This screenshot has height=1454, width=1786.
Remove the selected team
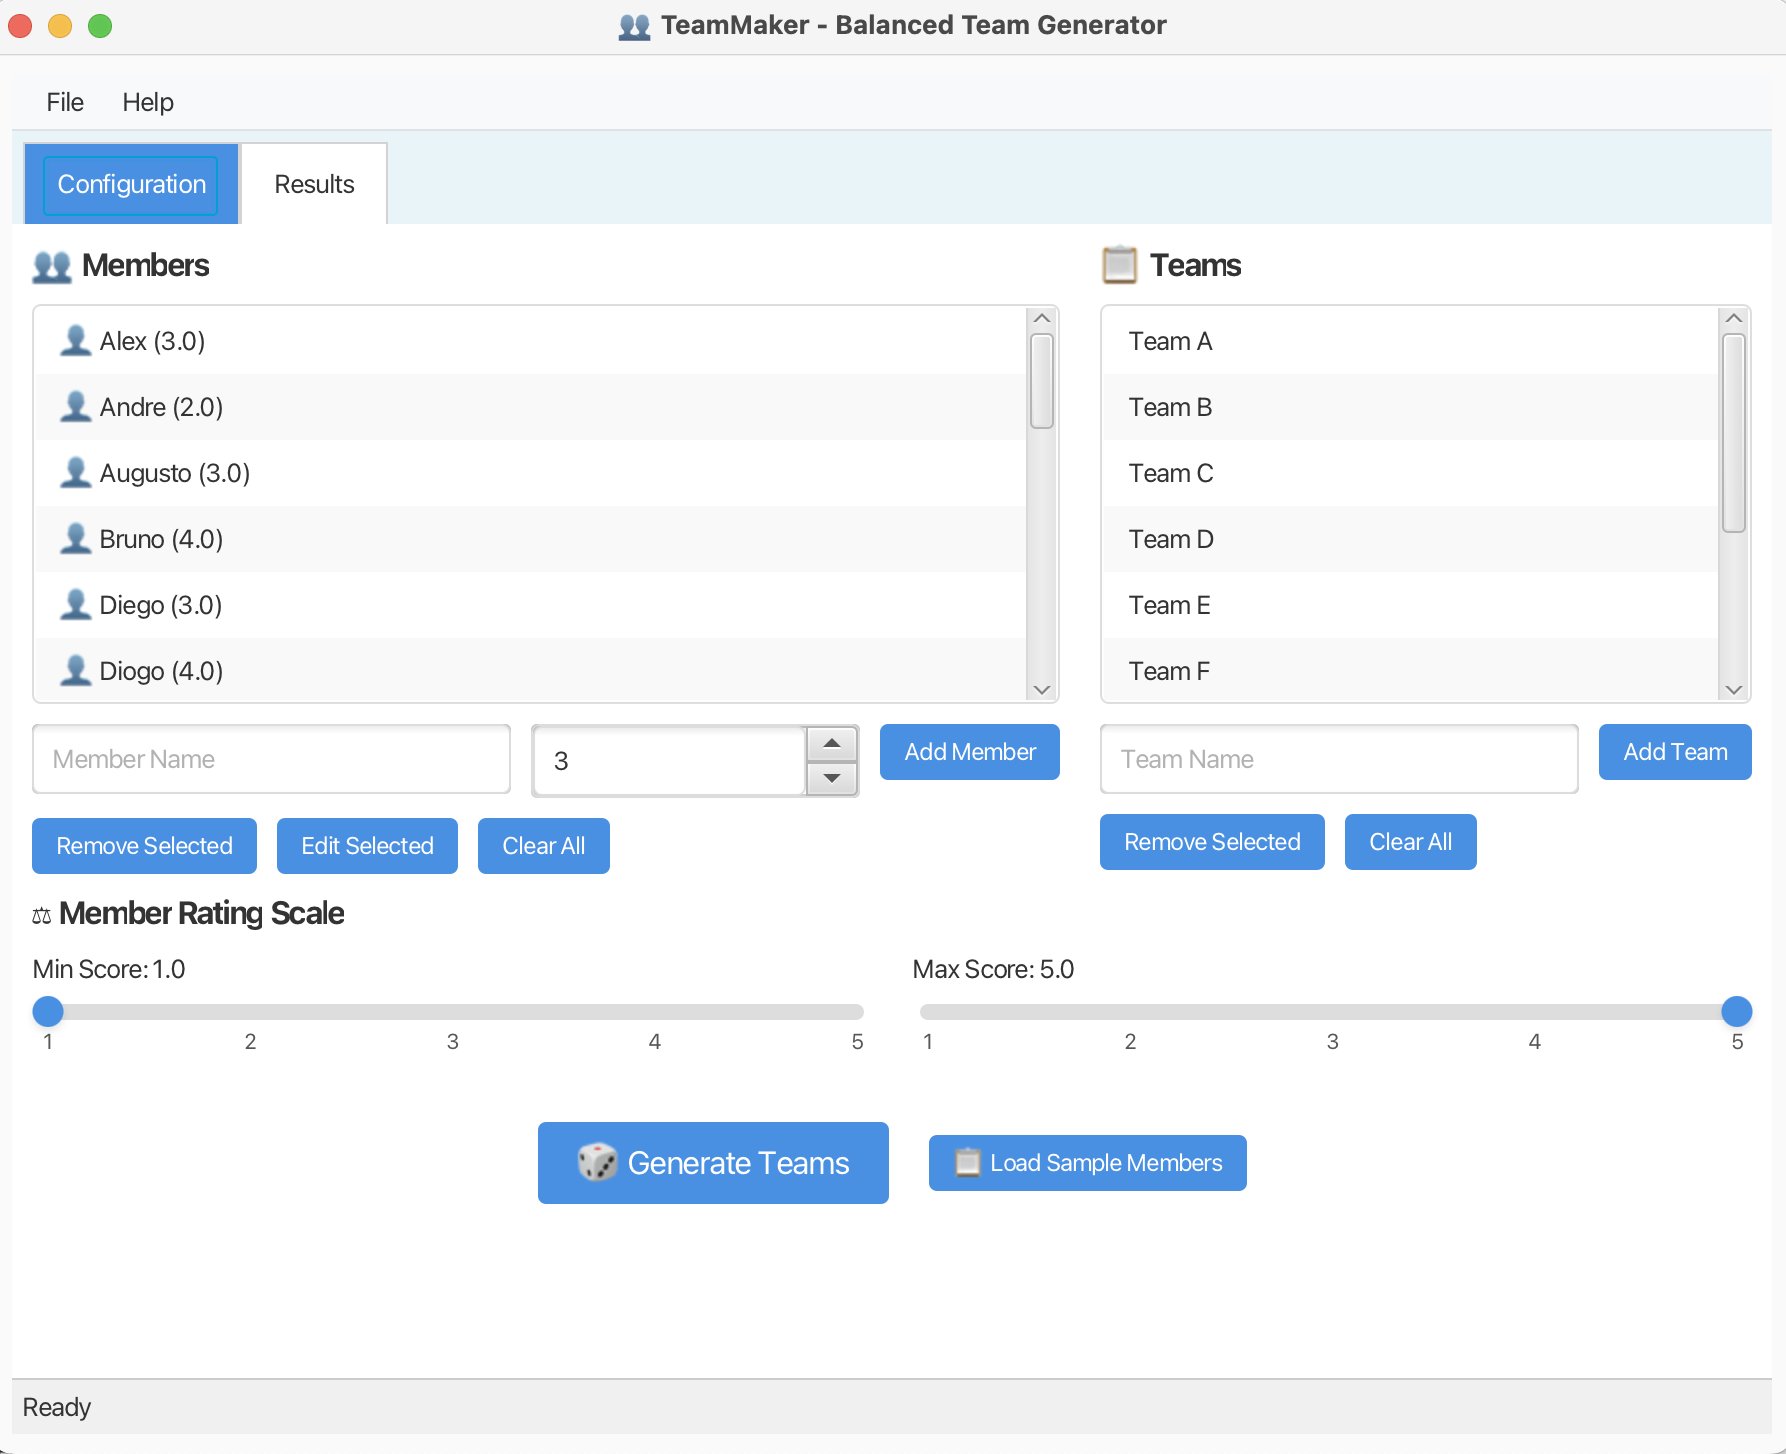1212,842
